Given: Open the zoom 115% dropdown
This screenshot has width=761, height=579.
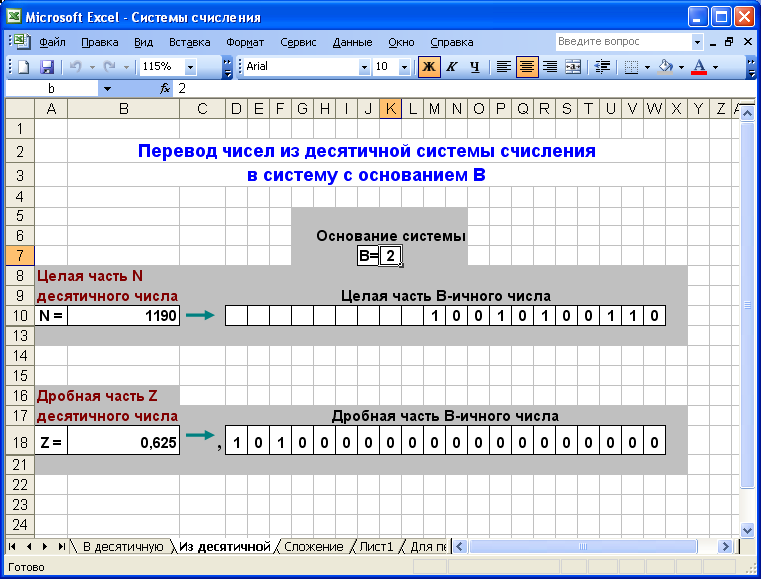Looking at the screenshot, I should click(190, 67).
